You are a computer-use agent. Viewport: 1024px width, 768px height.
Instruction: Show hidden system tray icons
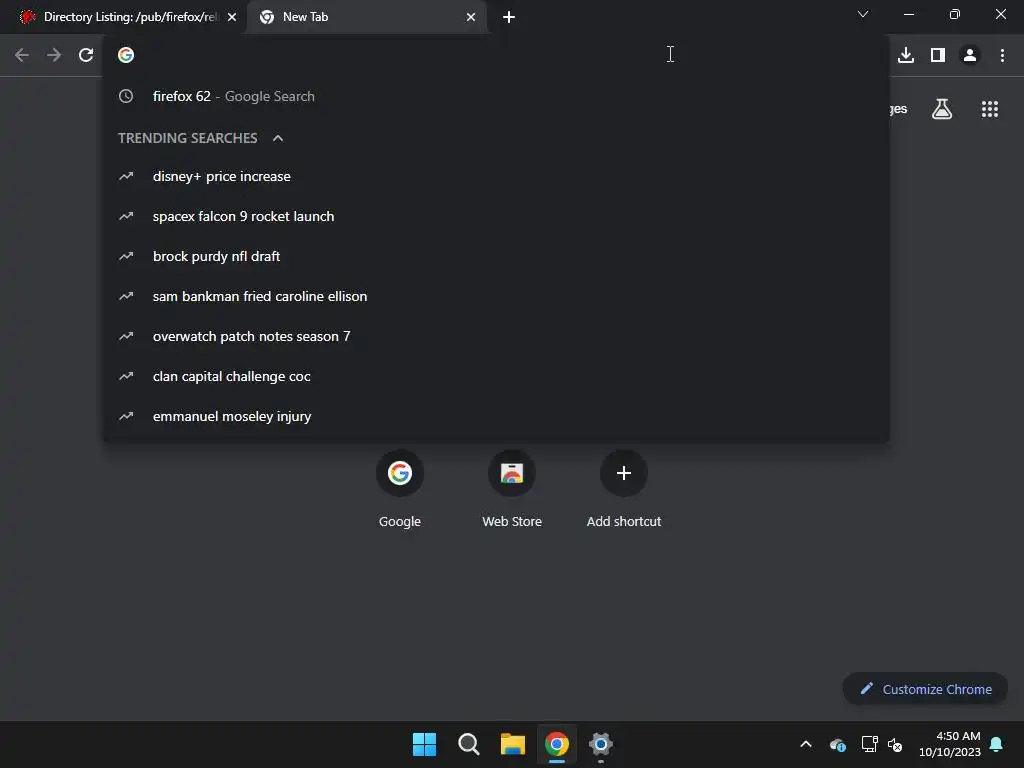(806, 744)
